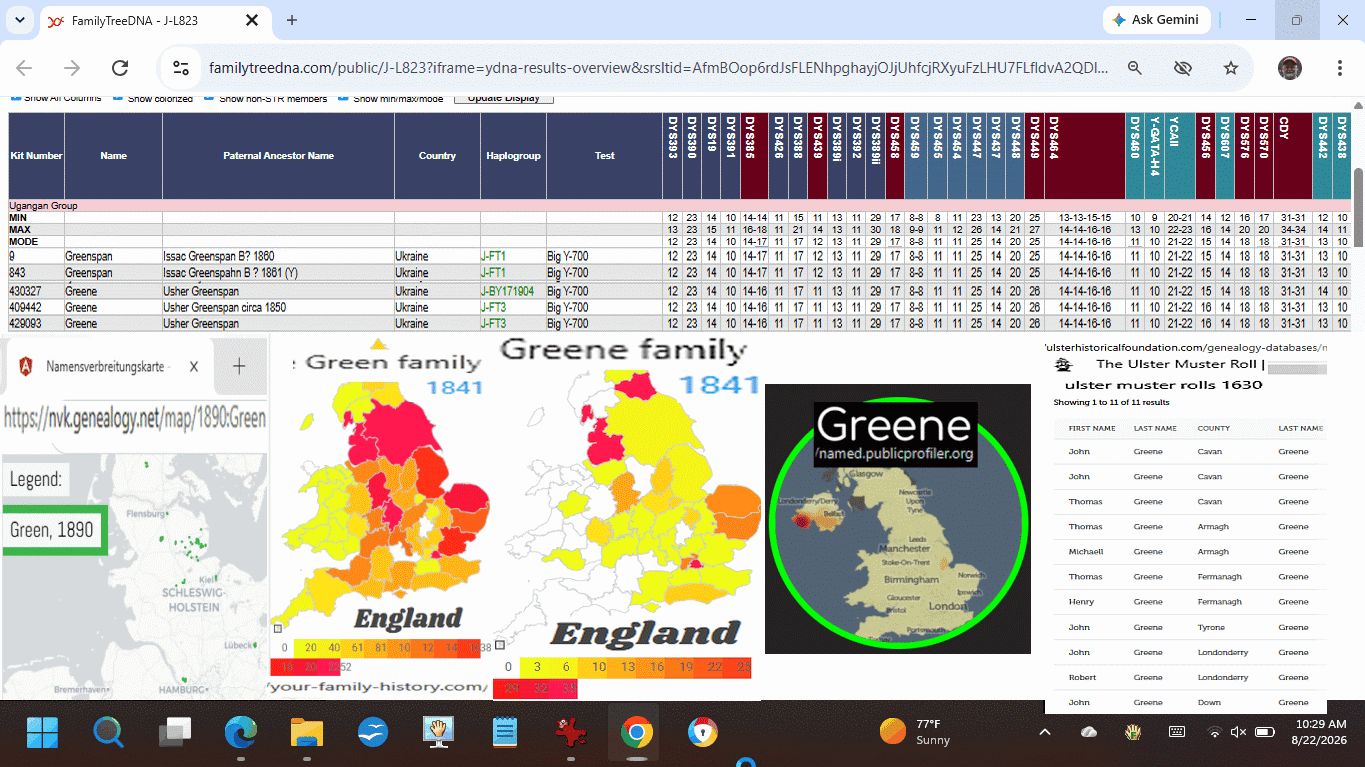
Task: Click the Haplogroup column header
Action: [513, 156]
